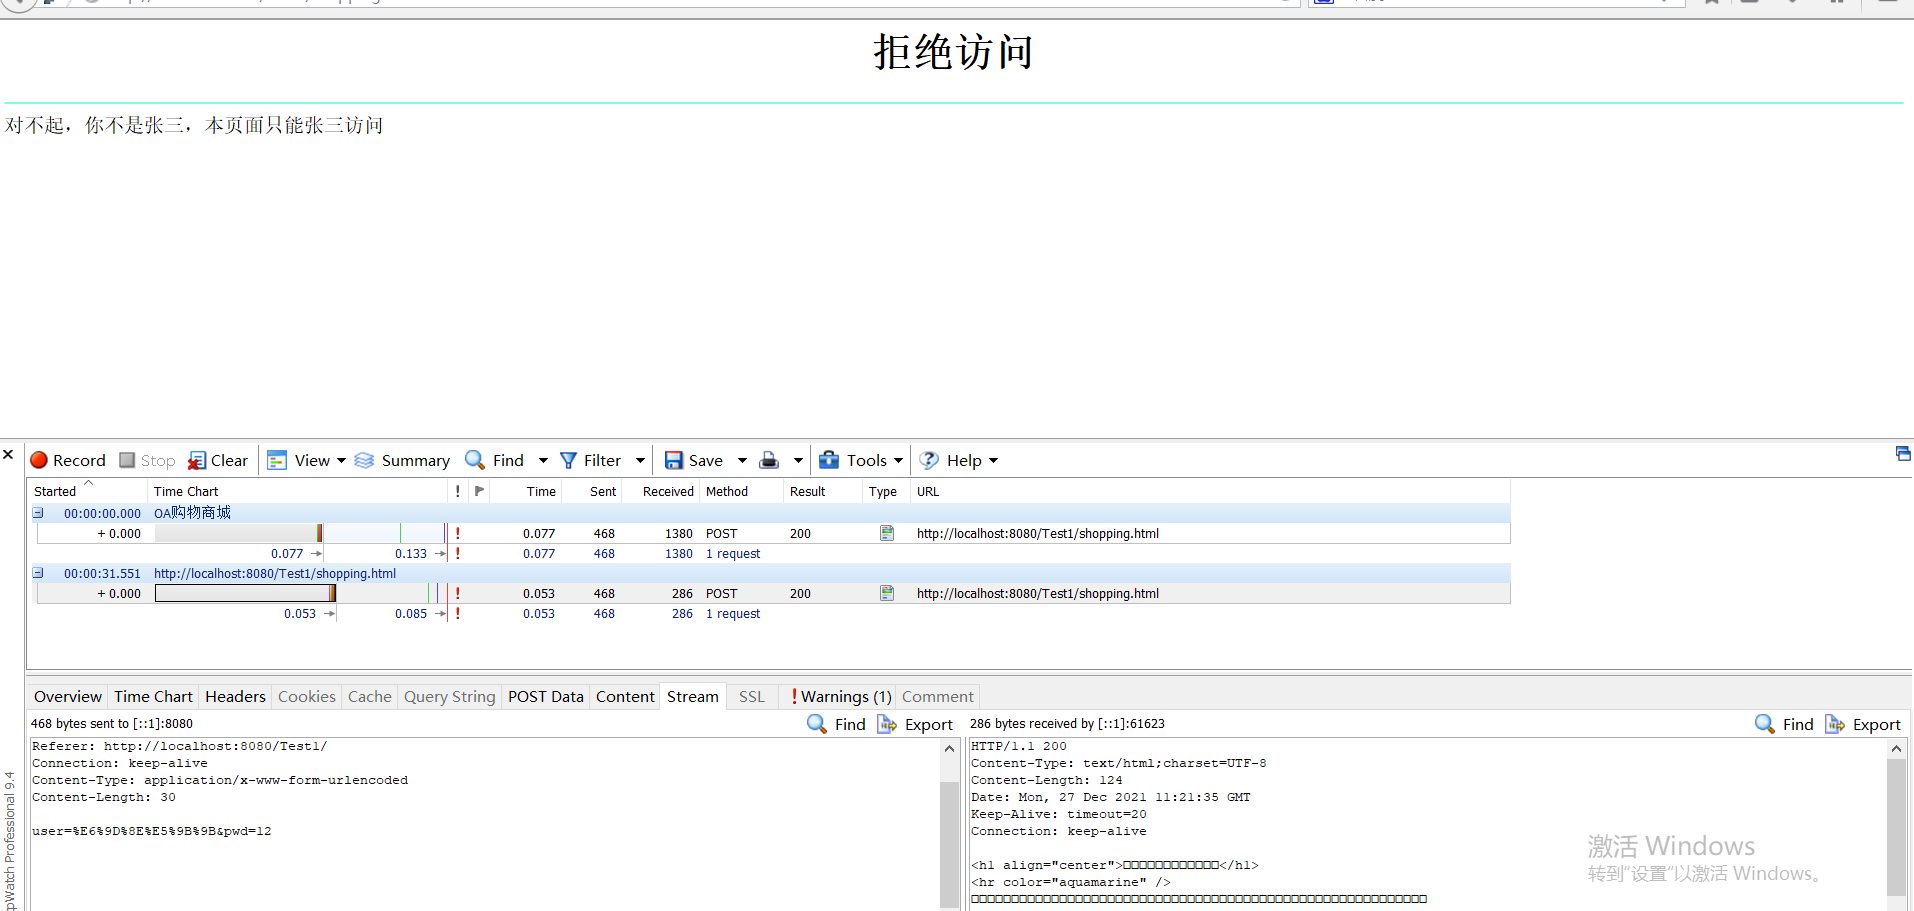Screen dimensions: 1914x911
Task: Click Export in the received stream pane
Action: click(x=1863, y=724)
